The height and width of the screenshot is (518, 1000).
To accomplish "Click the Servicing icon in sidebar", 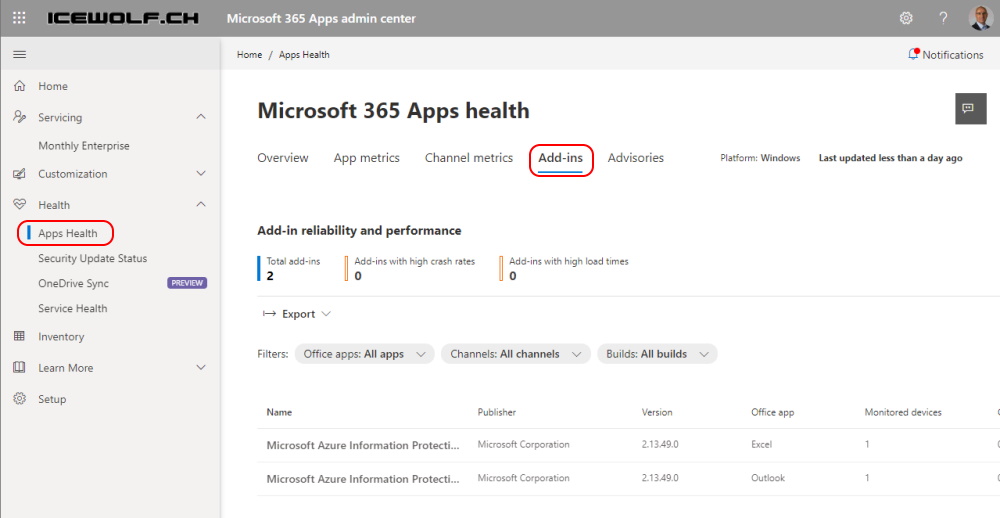I will [x=20, y=117].
